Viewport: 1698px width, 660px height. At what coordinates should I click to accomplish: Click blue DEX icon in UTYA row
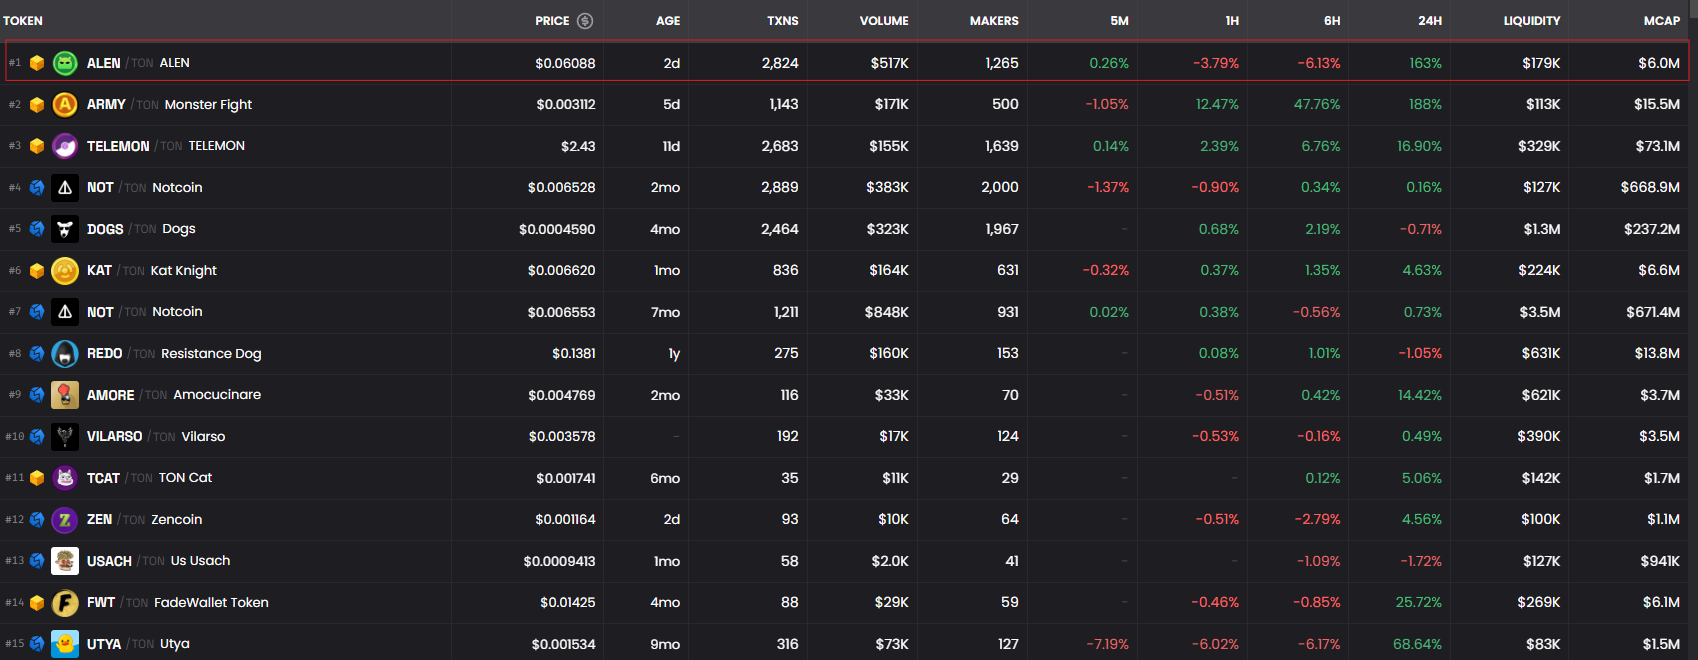click(x=37, y=644)
